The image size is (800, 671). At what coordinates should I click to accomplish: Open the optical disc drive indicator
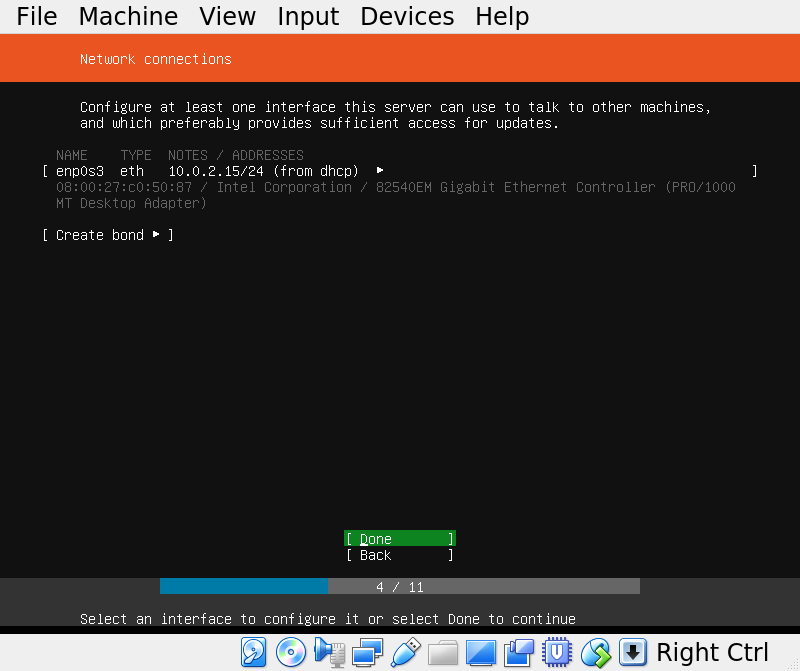tap(291, 653)
